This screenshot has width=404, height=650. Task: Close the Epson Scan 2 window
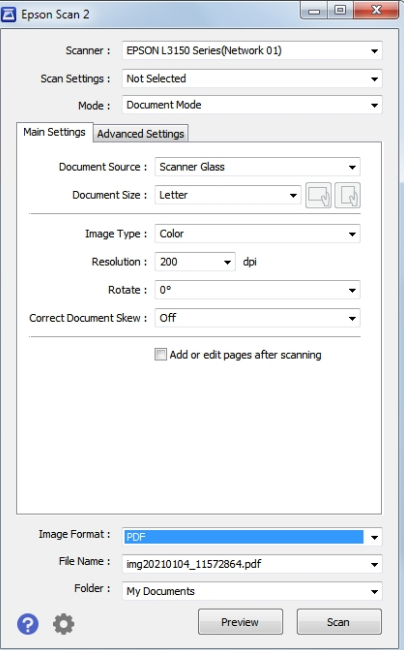click(376, 10)
